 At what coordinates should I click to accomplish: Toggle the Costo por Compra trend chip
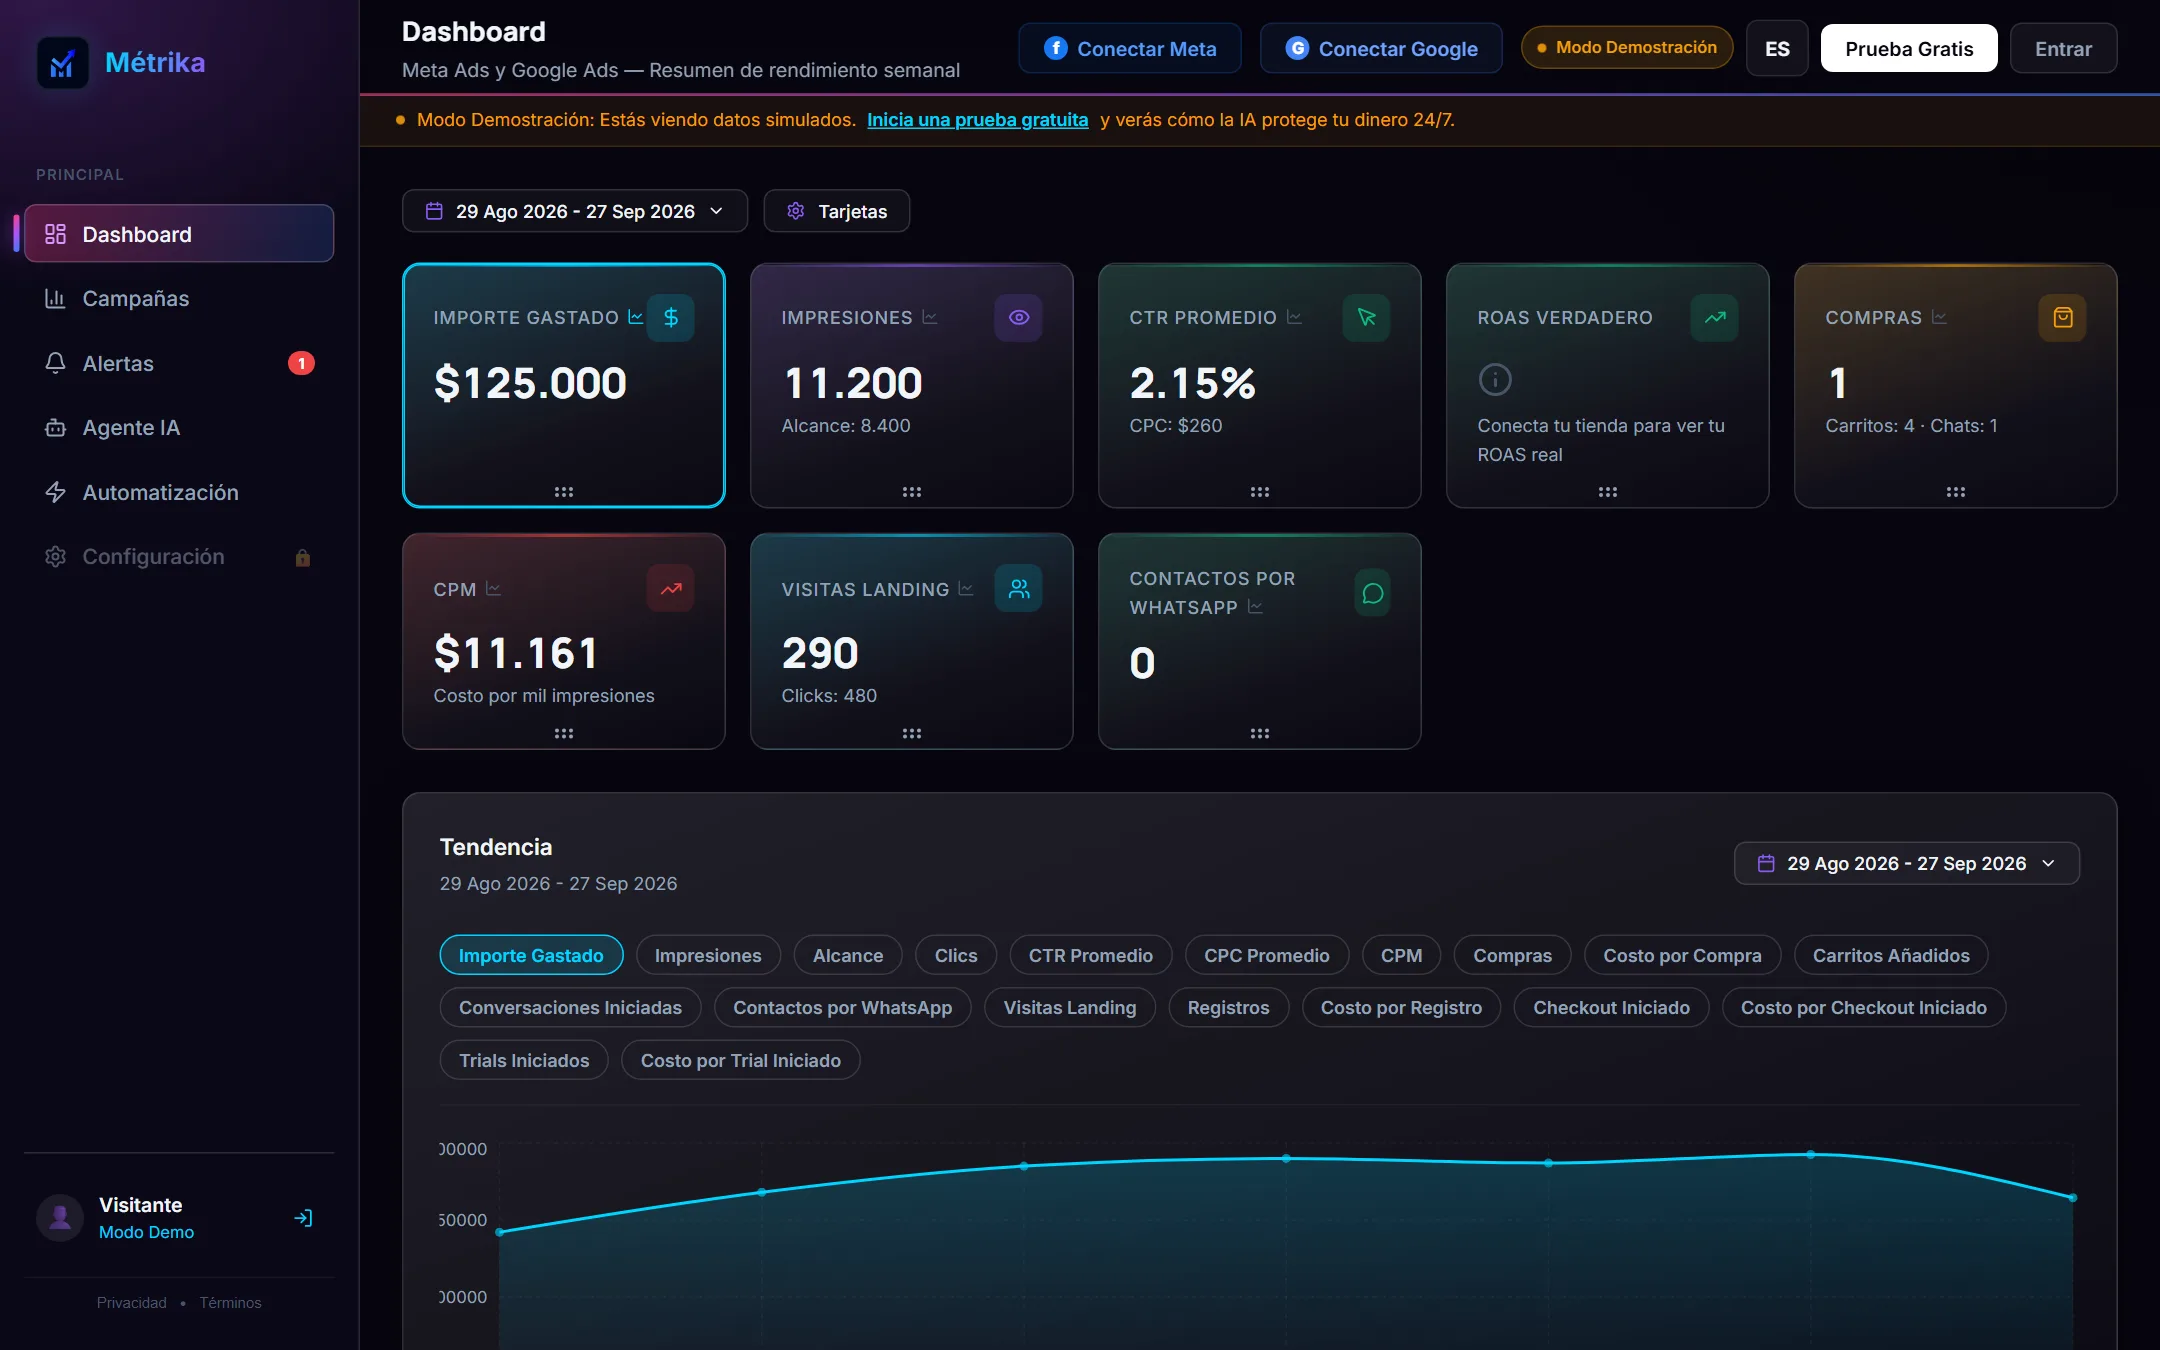point(1683,955)
